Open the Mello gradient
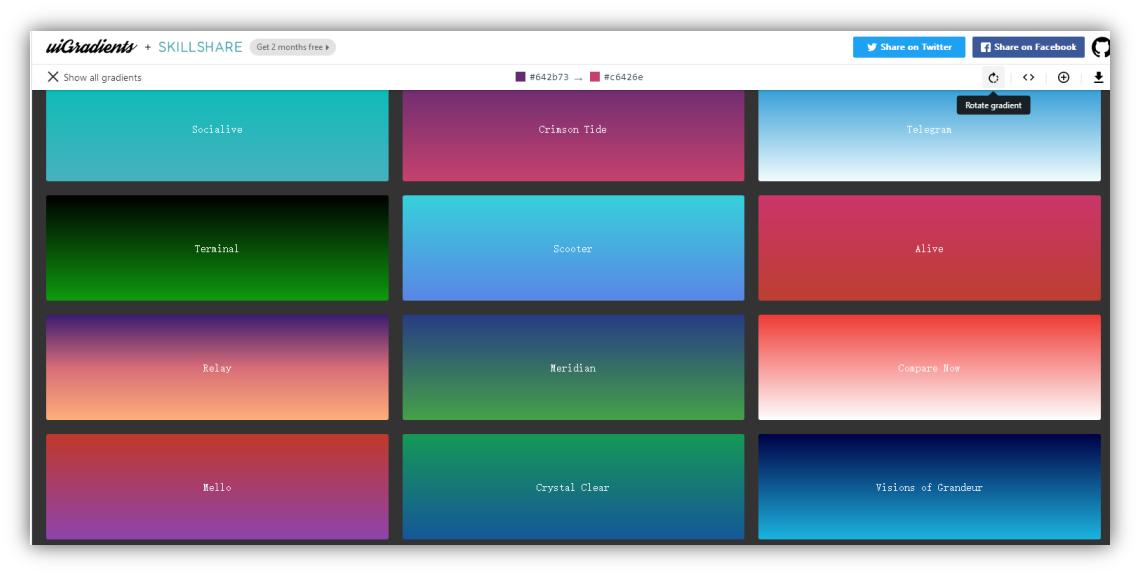Image resolution: width=1140 pixels, height=576 pixels. [x=217, y=487]
